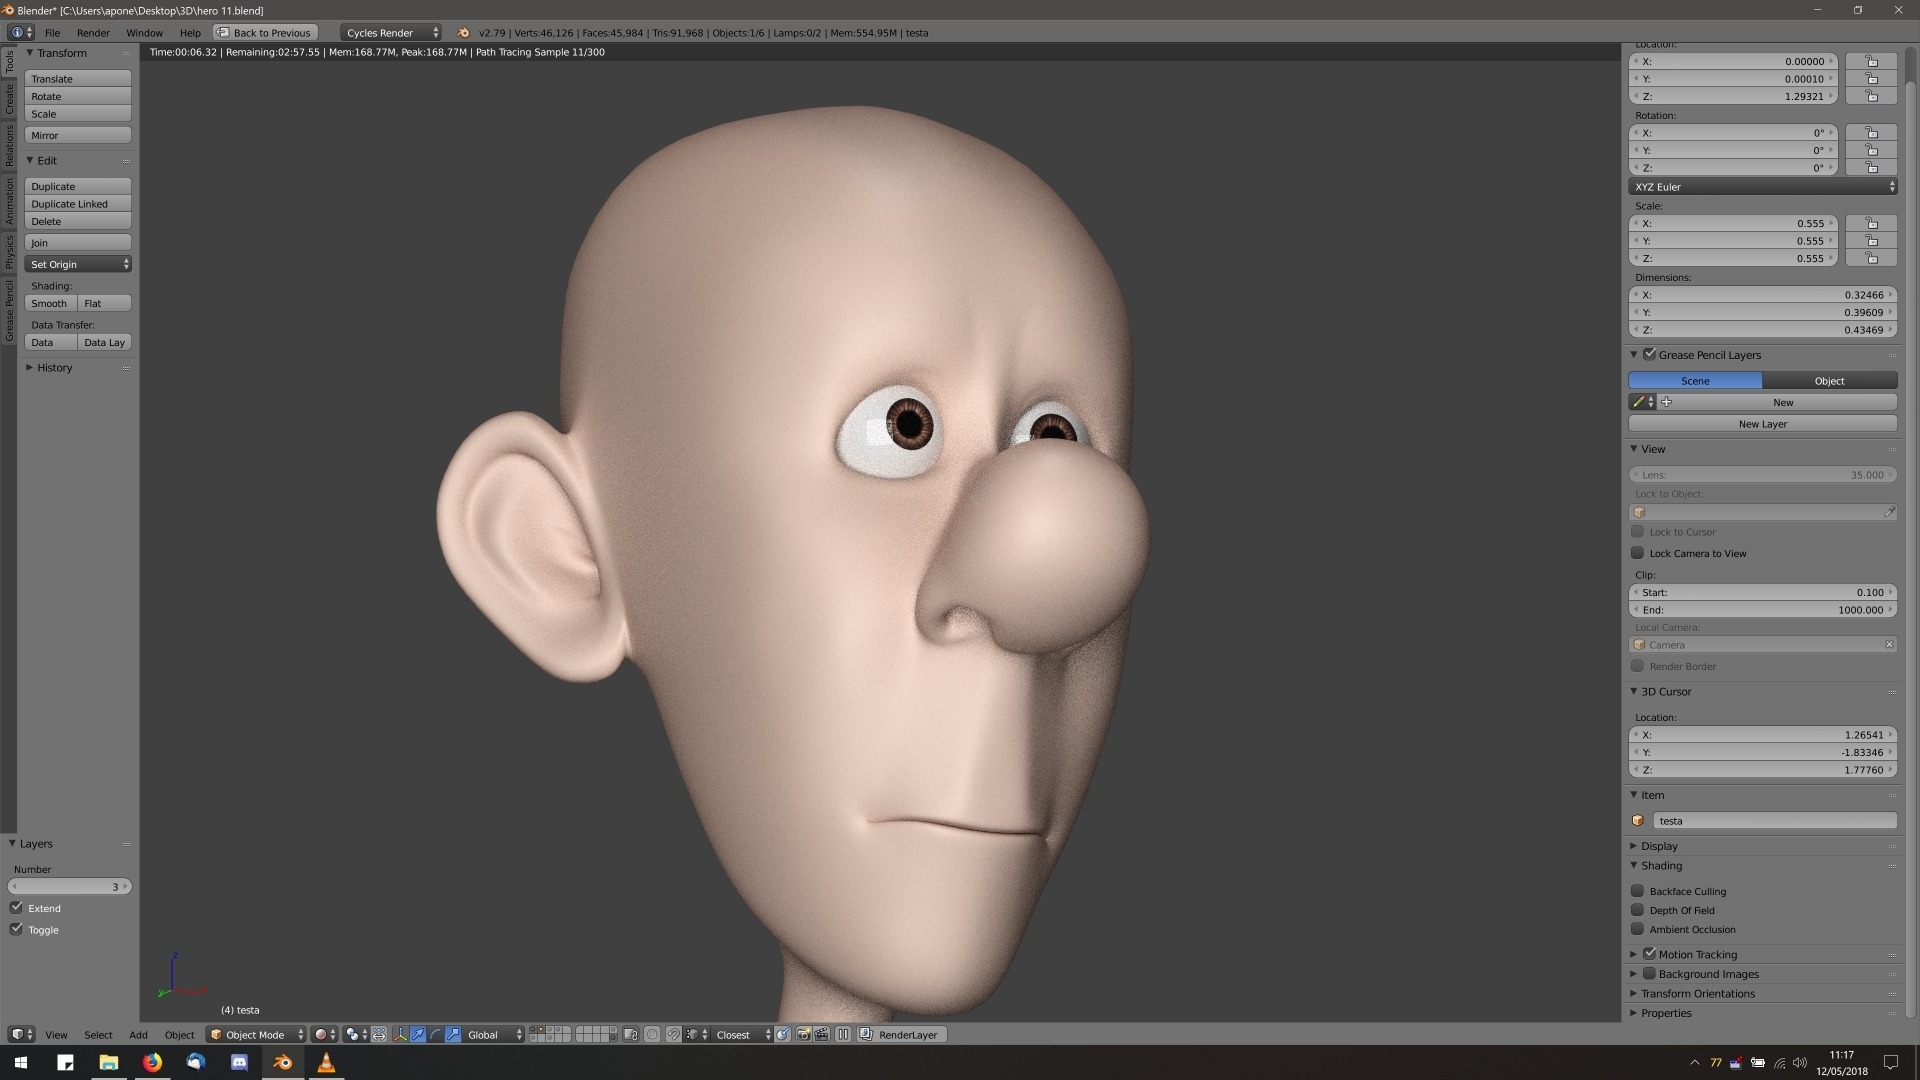
Task: Toggle the lock icon for Location X
Action: (x=1871, y=61)
